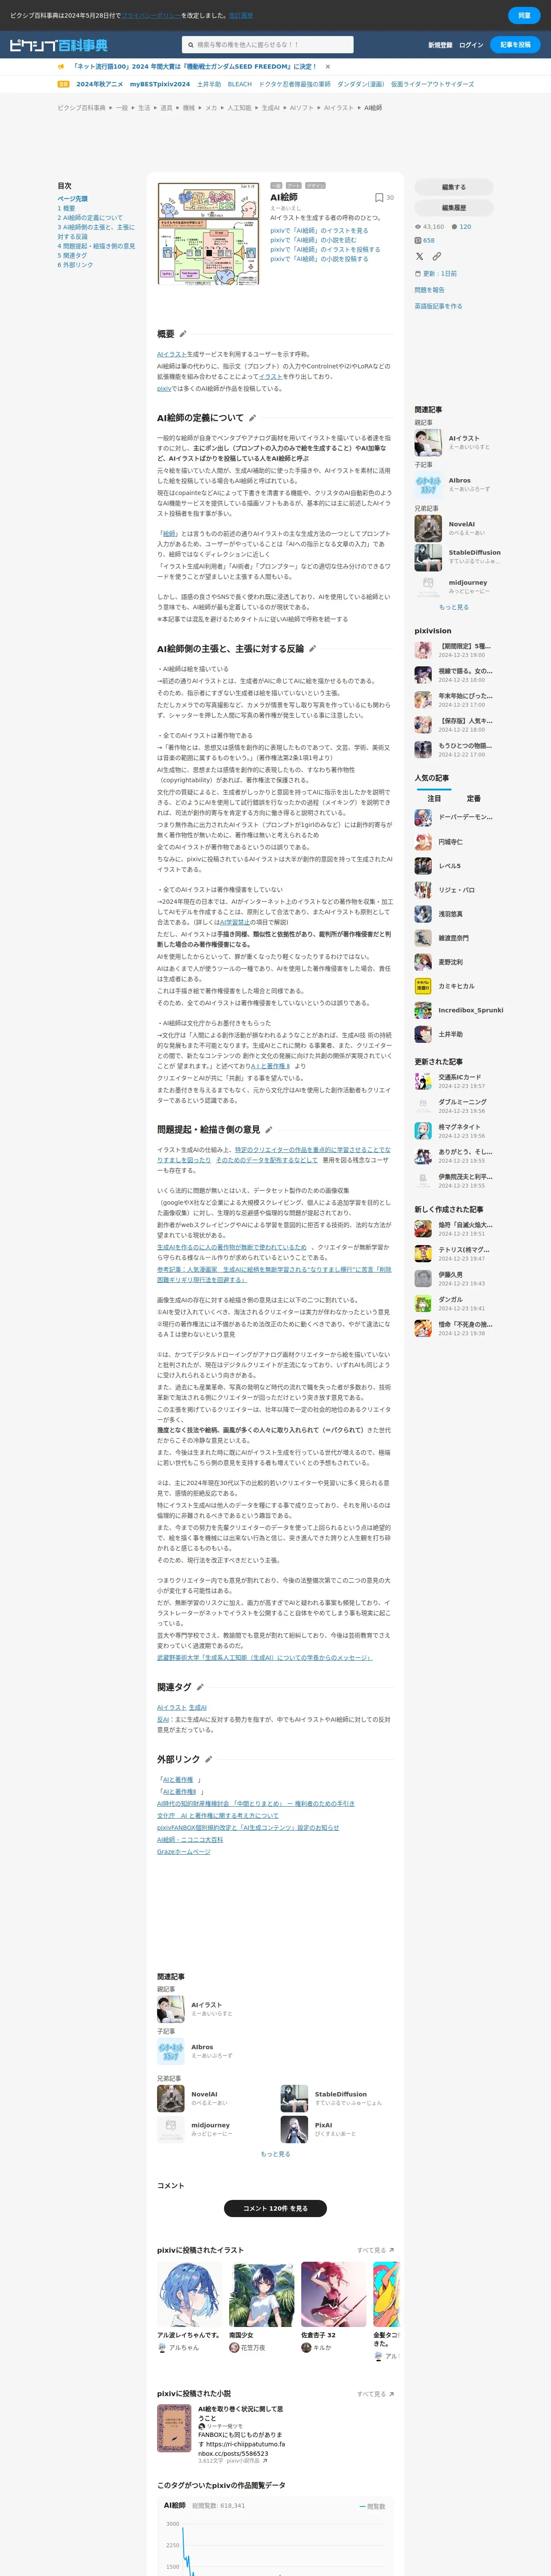Click 花笠万夜 author avatar
This screenshot has height=2576, width=551.
coord(233,2347)
